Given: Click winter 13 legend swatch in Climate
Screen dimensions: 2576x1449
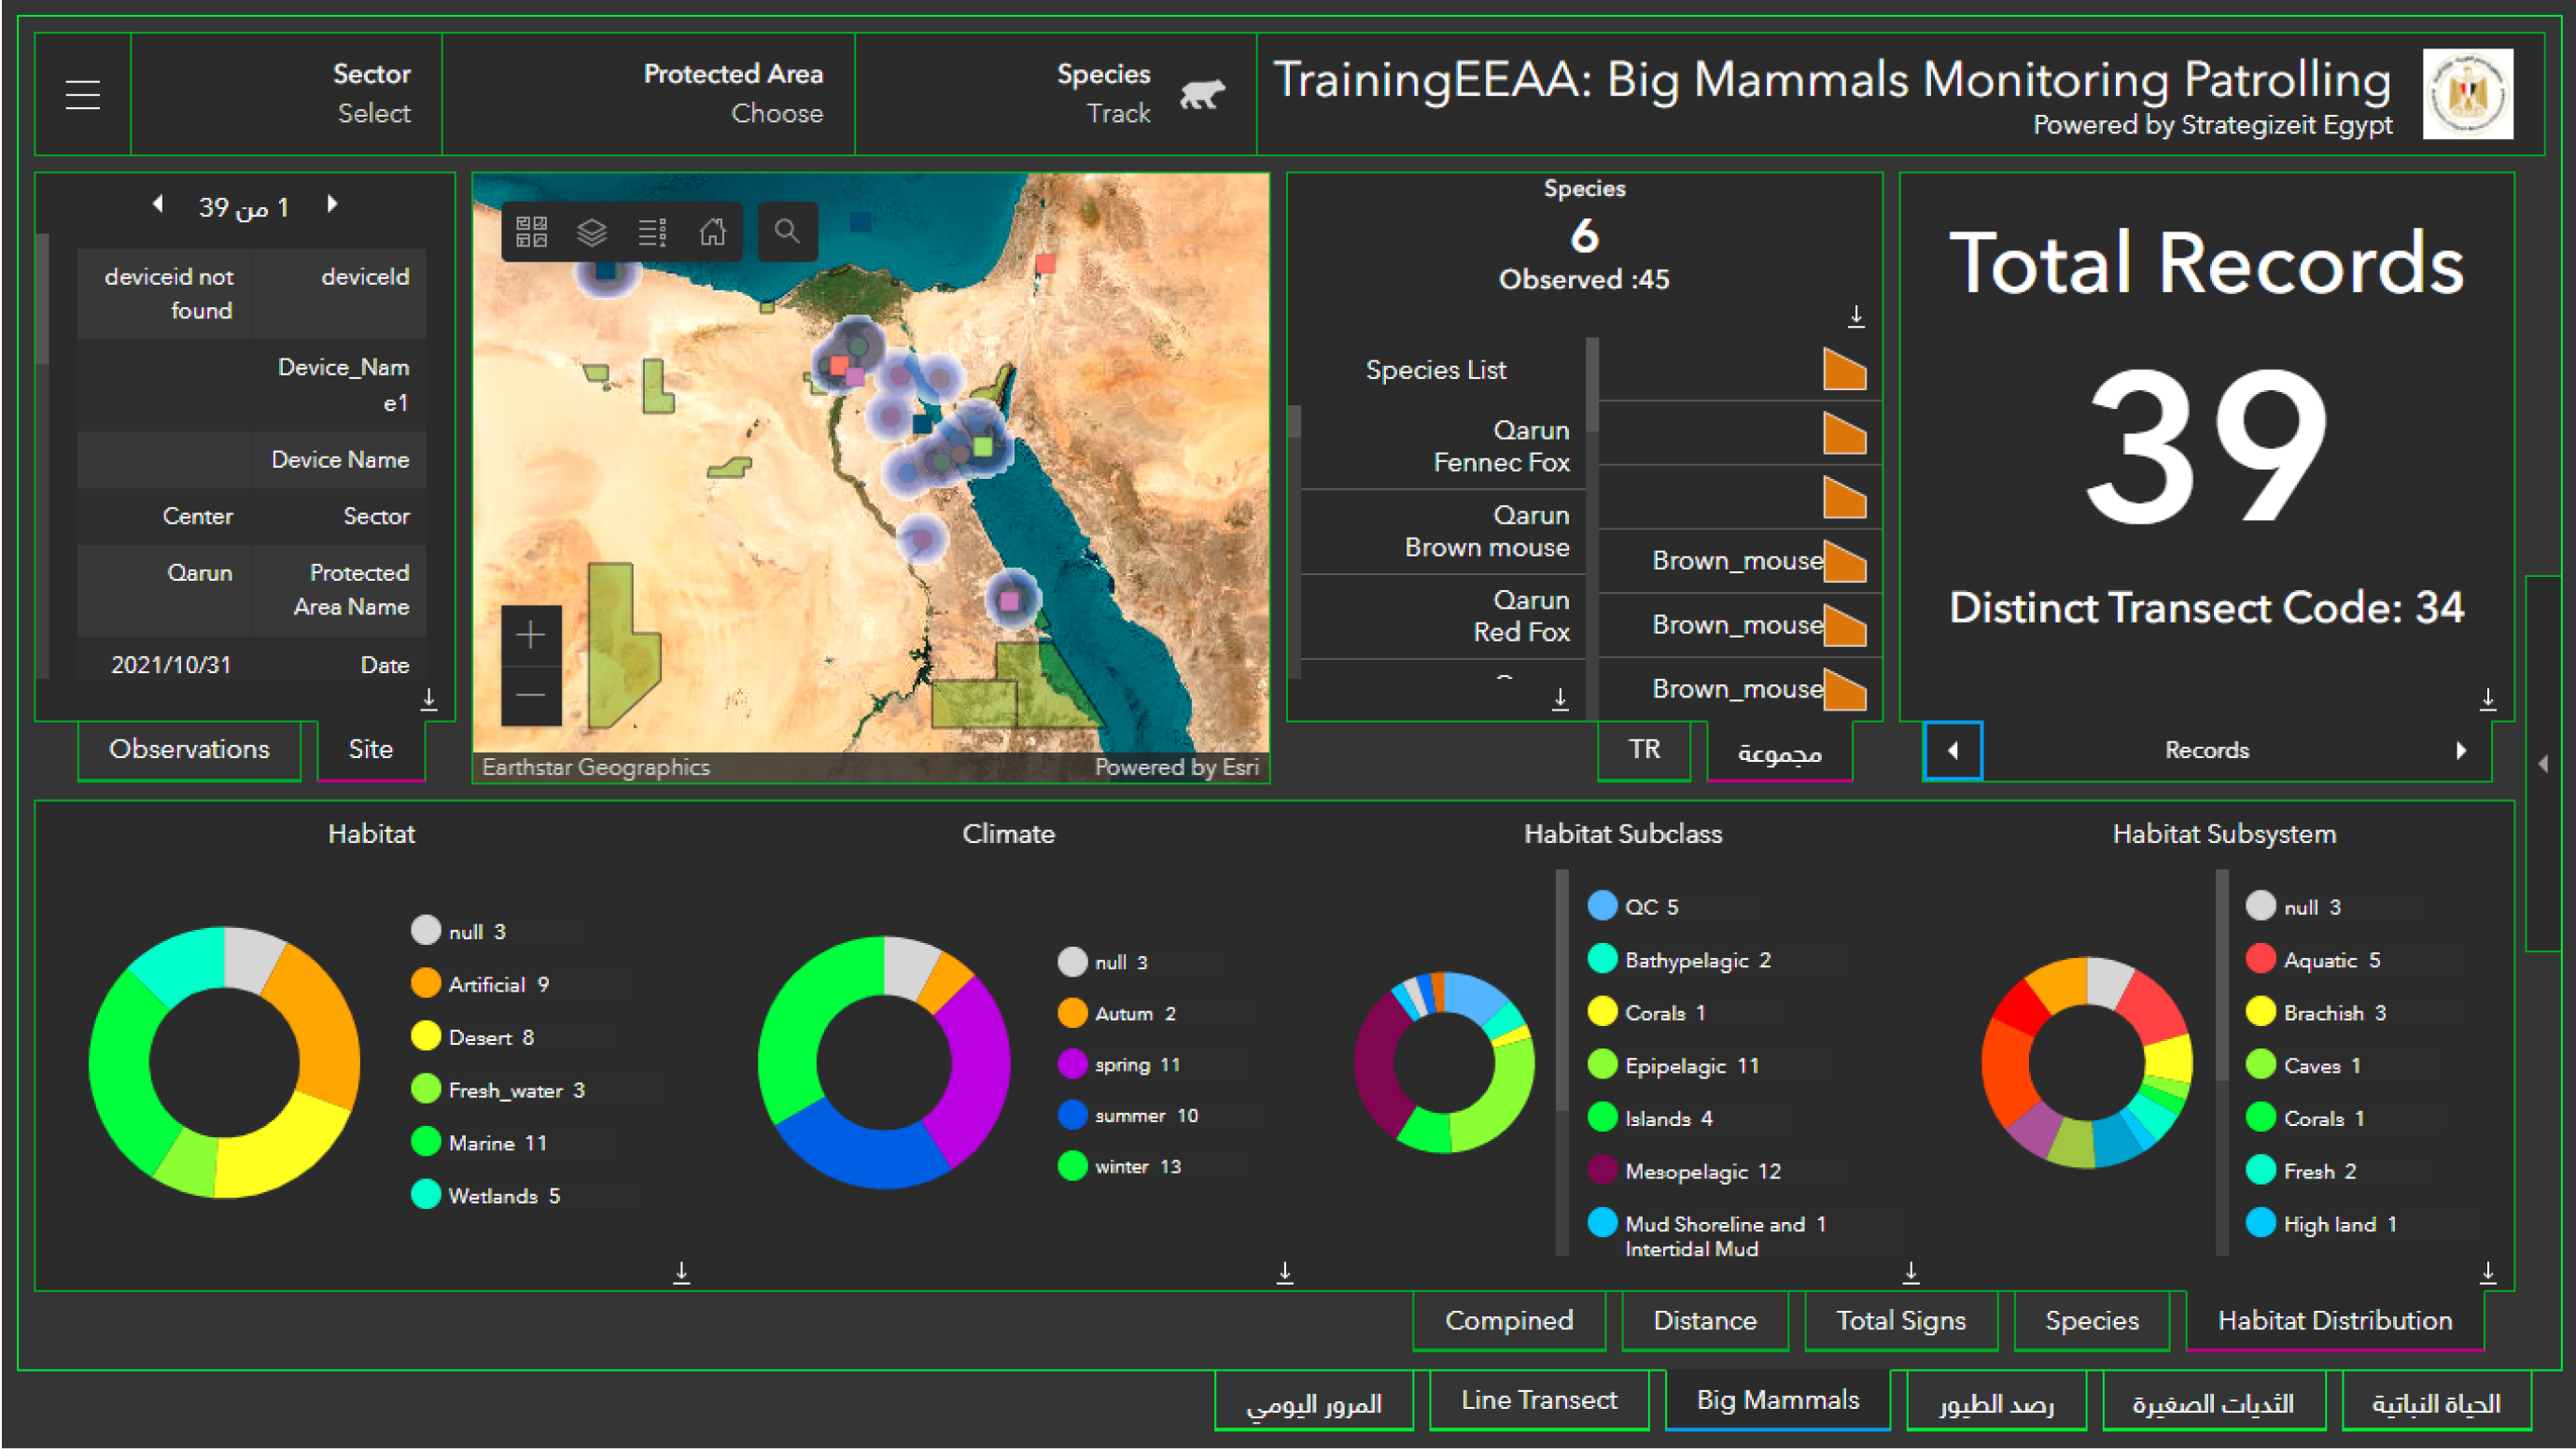Looking at the screenshot, I should tap(1072, 1166).
